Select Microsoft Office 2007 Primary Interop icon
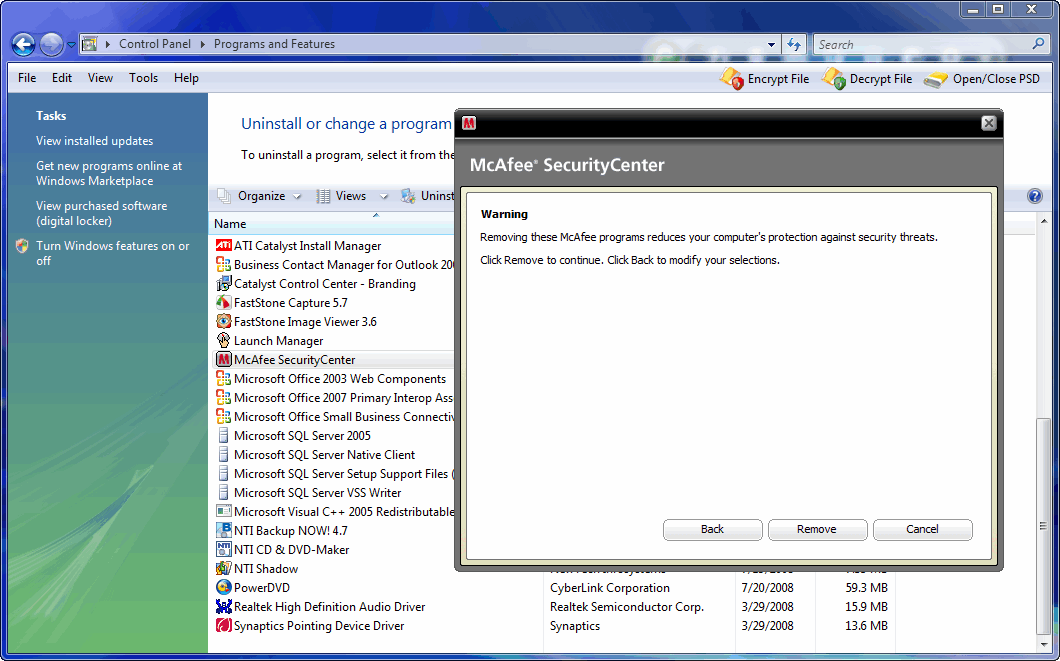Screen dimensions: 1060x661 point(224,397)
